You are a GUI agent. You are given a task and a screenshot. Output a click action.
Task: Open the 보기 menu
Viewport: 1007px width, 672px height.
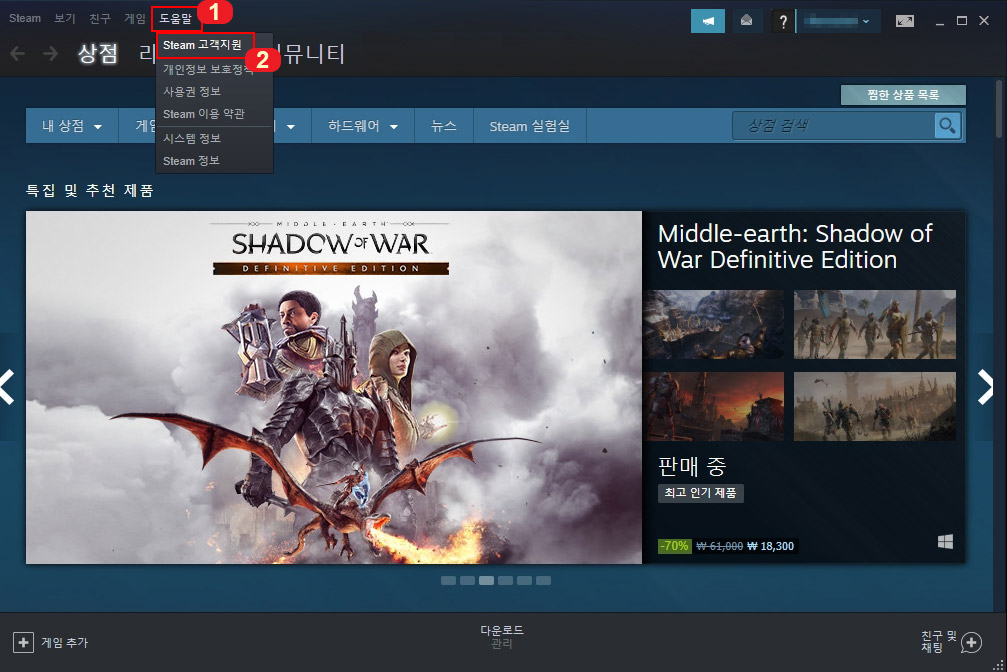pos(65,19)
